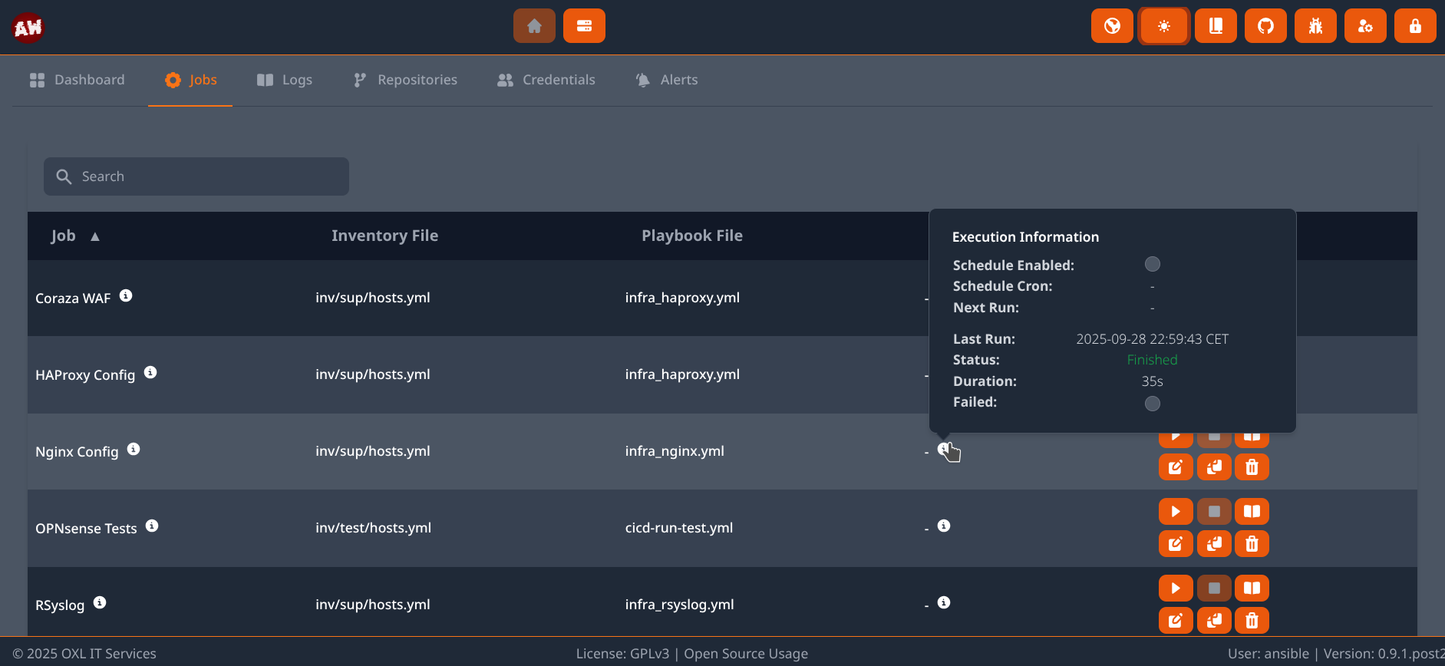Switch the theme with the sun icon
Viewport: 1445px width, 666px height.
(1163, 25)
